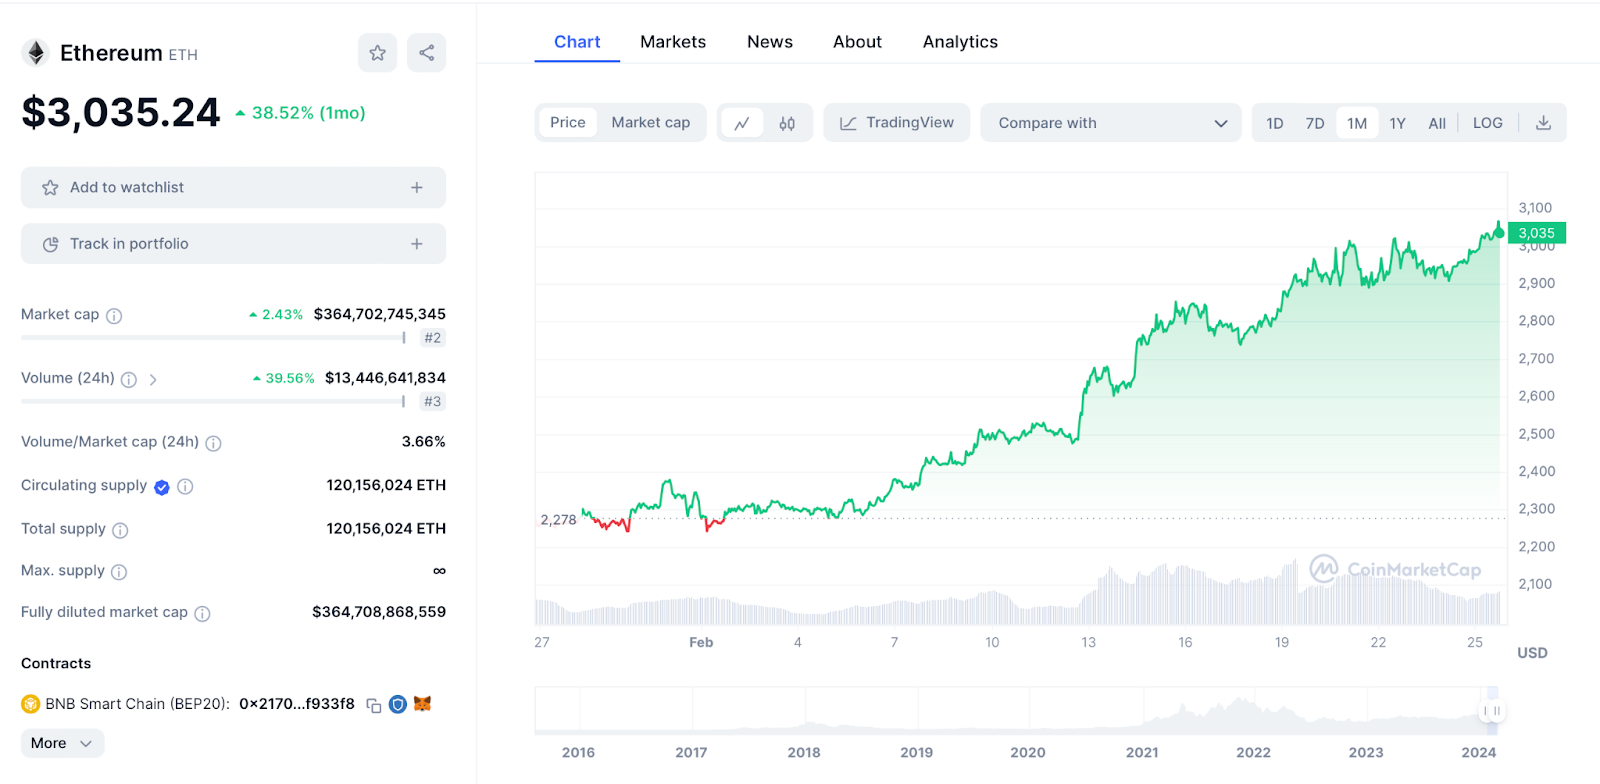Click the contract address 0x2170...f933f8

click(x=297, y=704)
